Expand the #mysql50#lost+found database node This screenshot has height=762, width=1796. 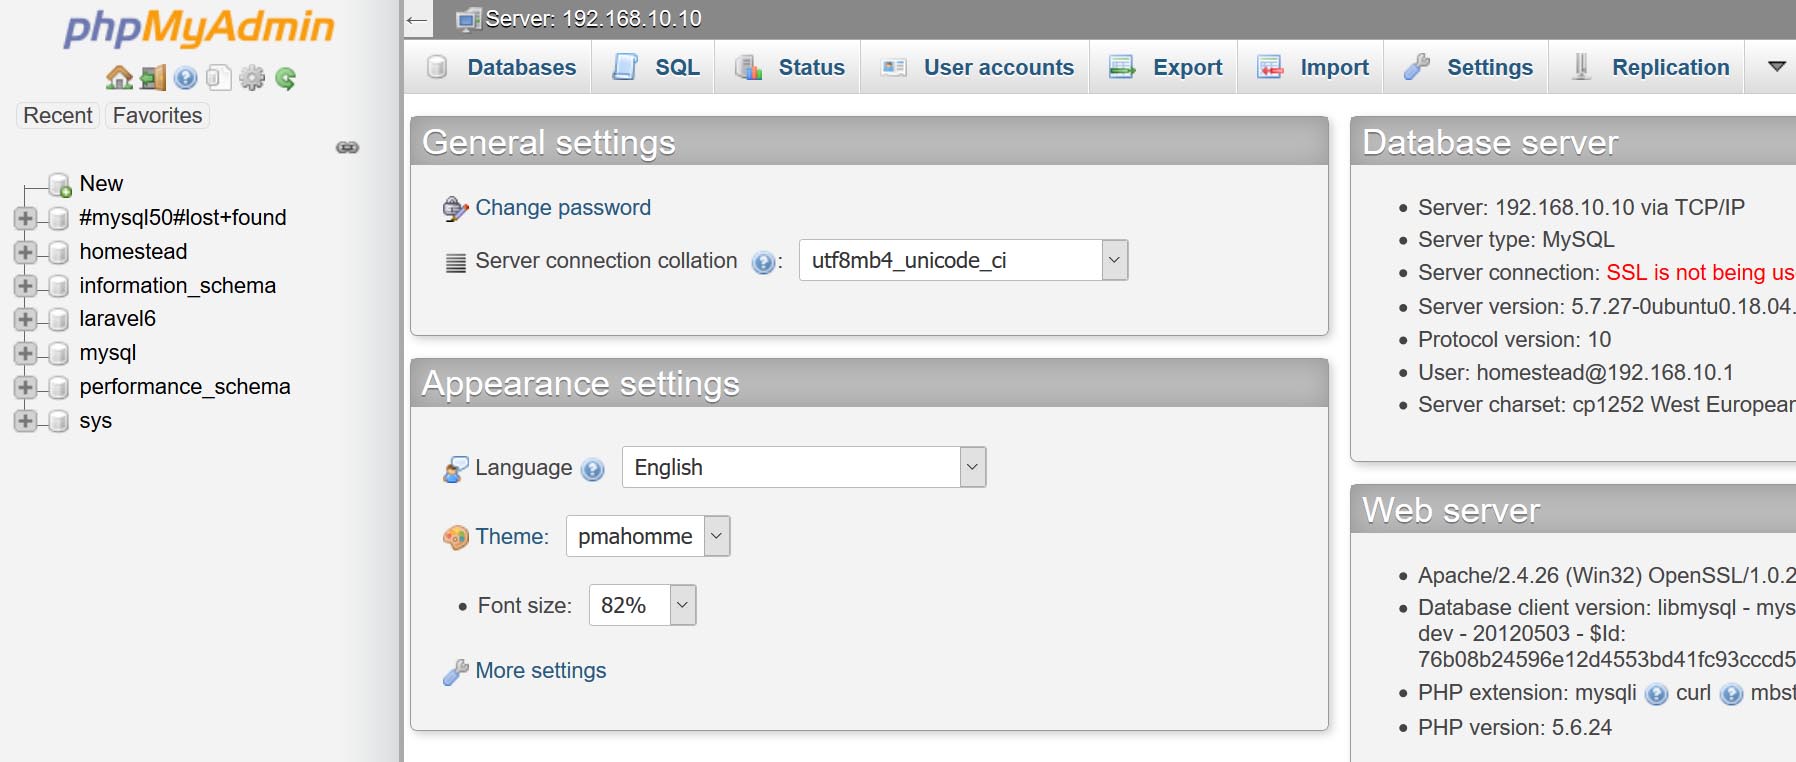tap(25, 218)
